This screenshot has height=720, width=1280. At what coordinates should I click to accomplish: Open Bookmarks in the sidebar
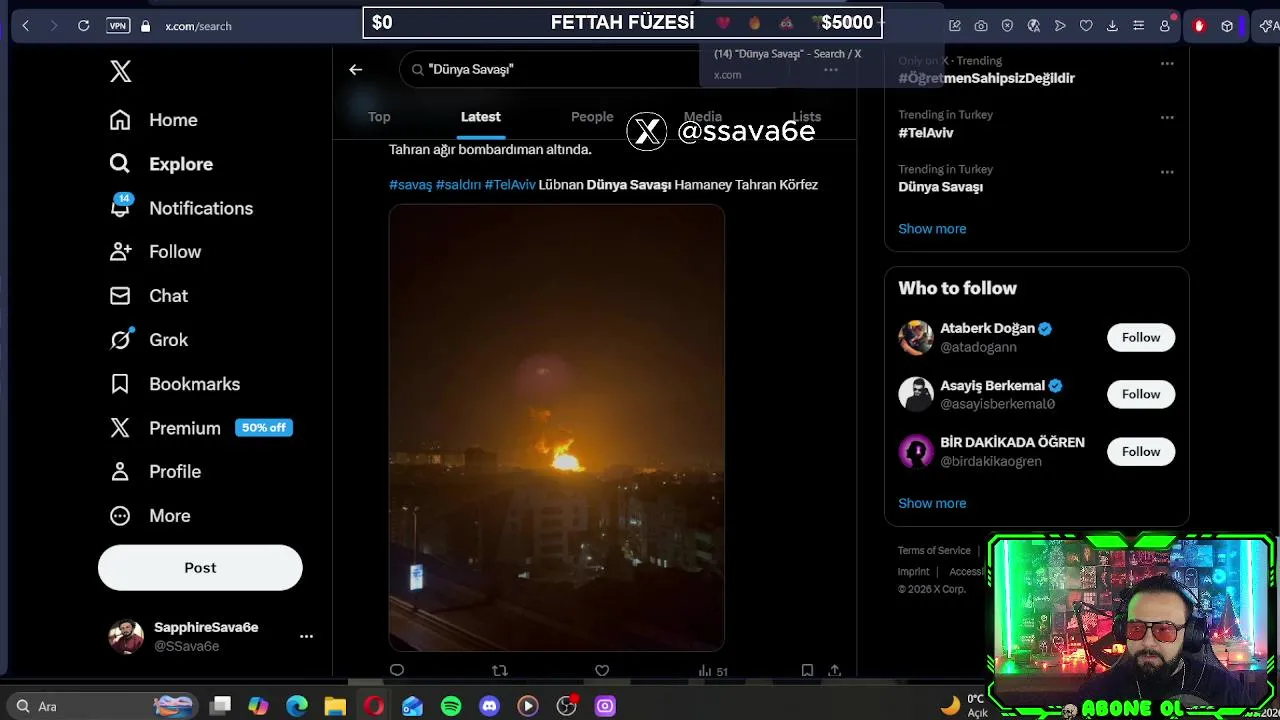click(175, 384)
